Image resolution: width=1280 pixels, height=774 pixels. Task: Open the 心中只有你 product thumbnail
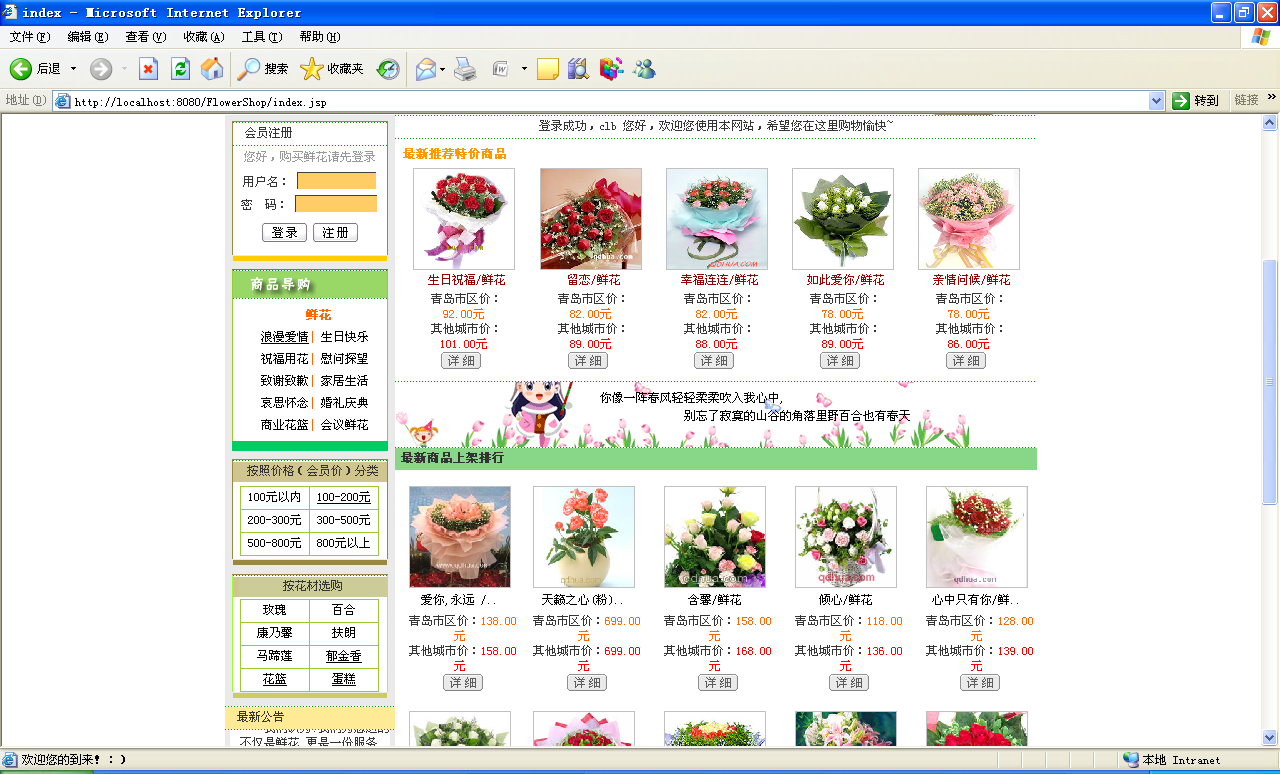pyautogui.click(x=977, y=537)
